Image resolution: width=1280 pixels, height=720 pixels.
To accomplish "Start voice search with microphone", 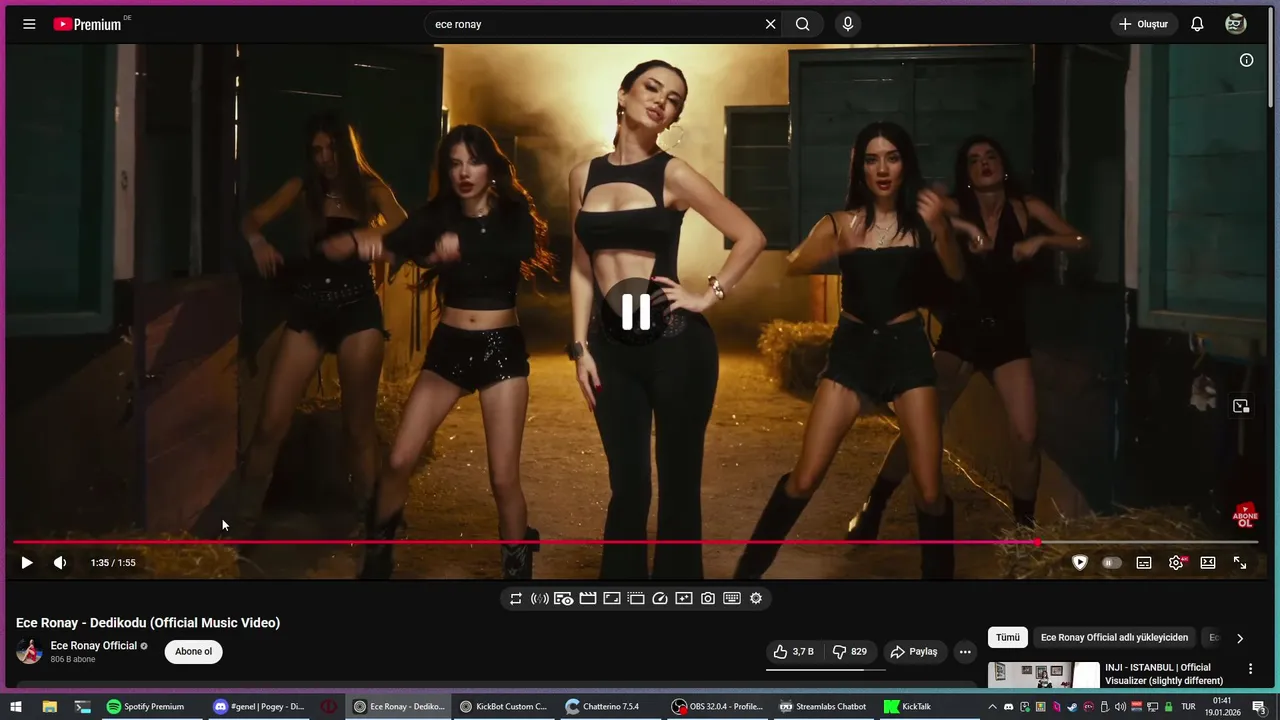I will (848, 24).
